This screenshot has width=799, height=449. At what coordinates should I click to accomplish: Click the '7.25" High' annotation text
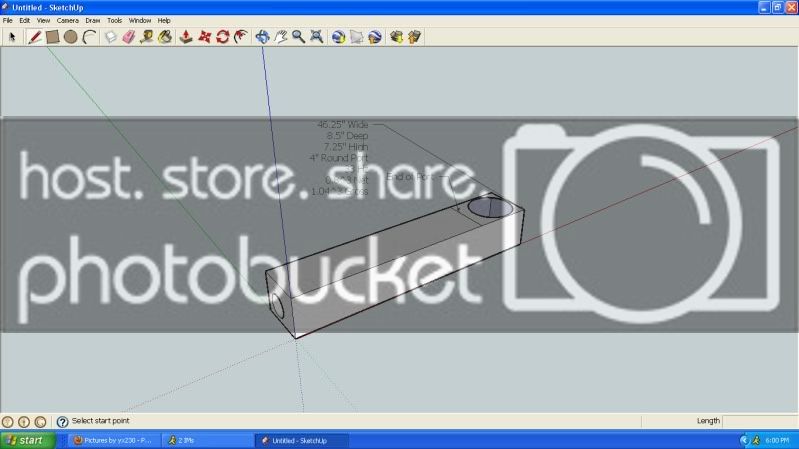click(x=346, y=147)
